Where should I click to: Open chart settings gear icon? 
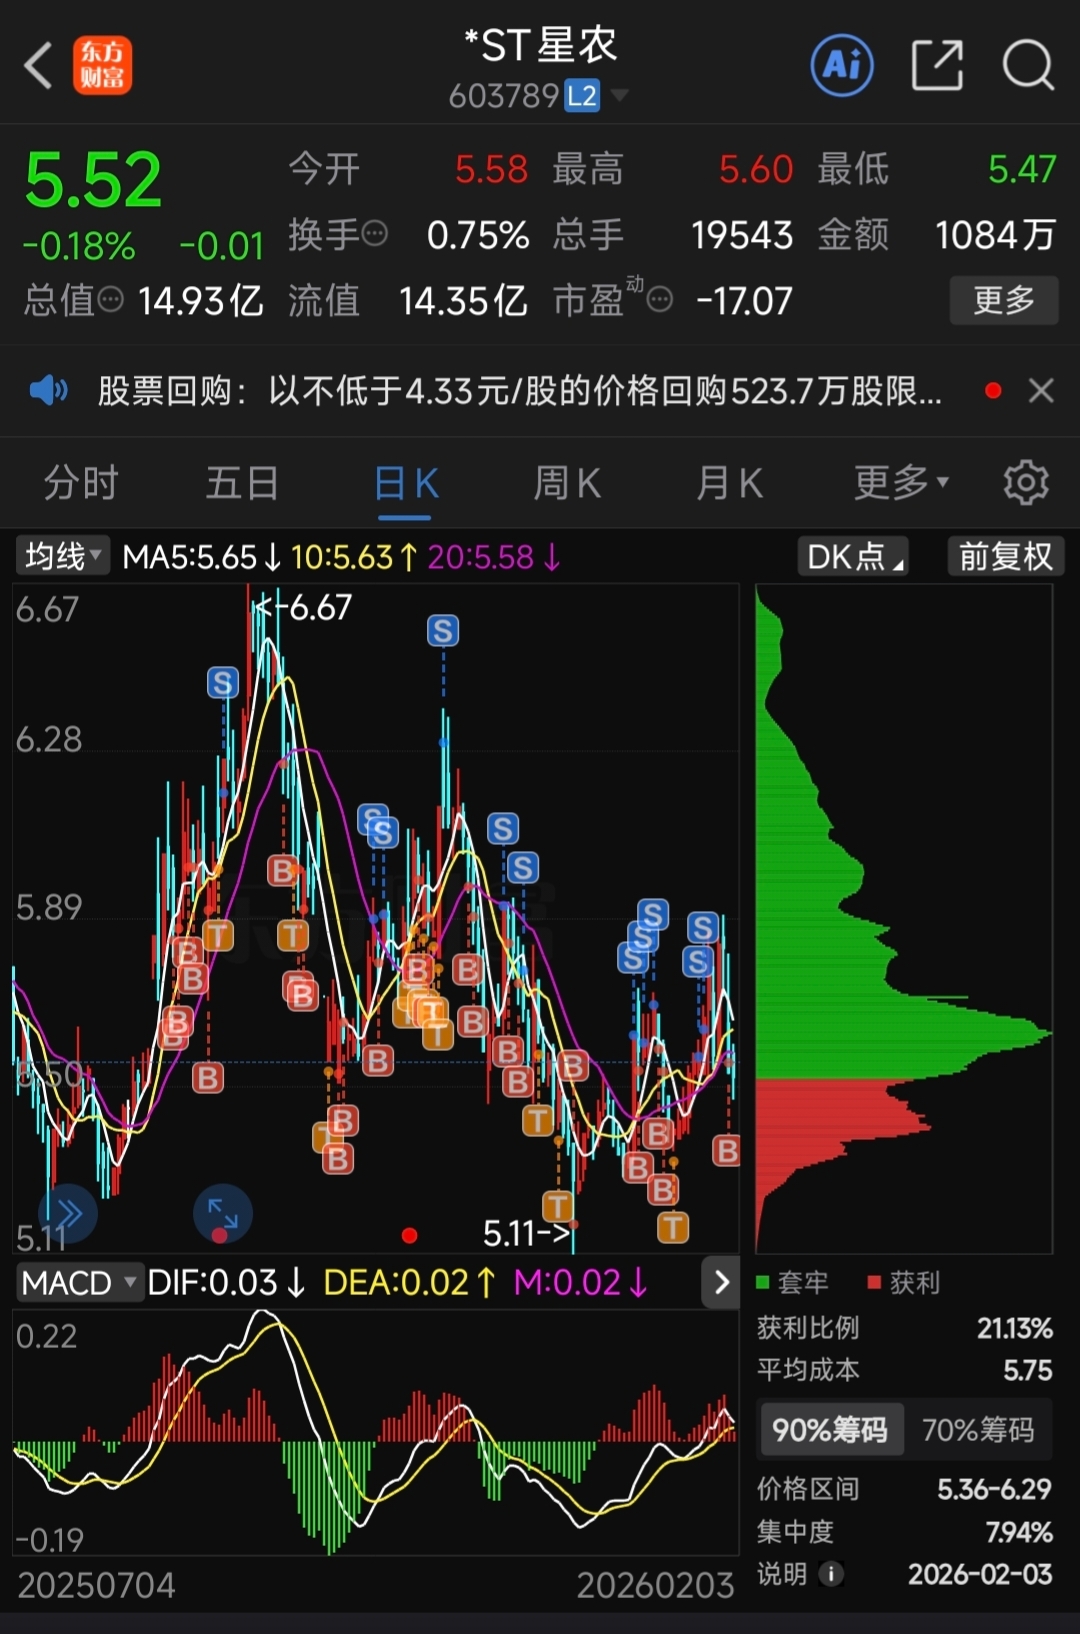pyautogui.click(x=1026, y=483)
